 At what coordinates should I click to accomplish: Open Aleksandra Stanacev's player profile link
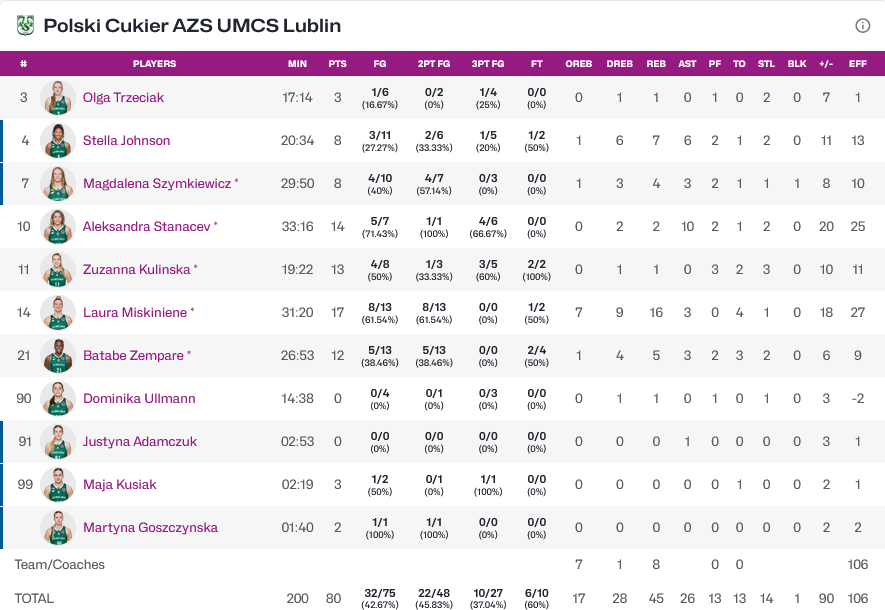tap(146, 227)
